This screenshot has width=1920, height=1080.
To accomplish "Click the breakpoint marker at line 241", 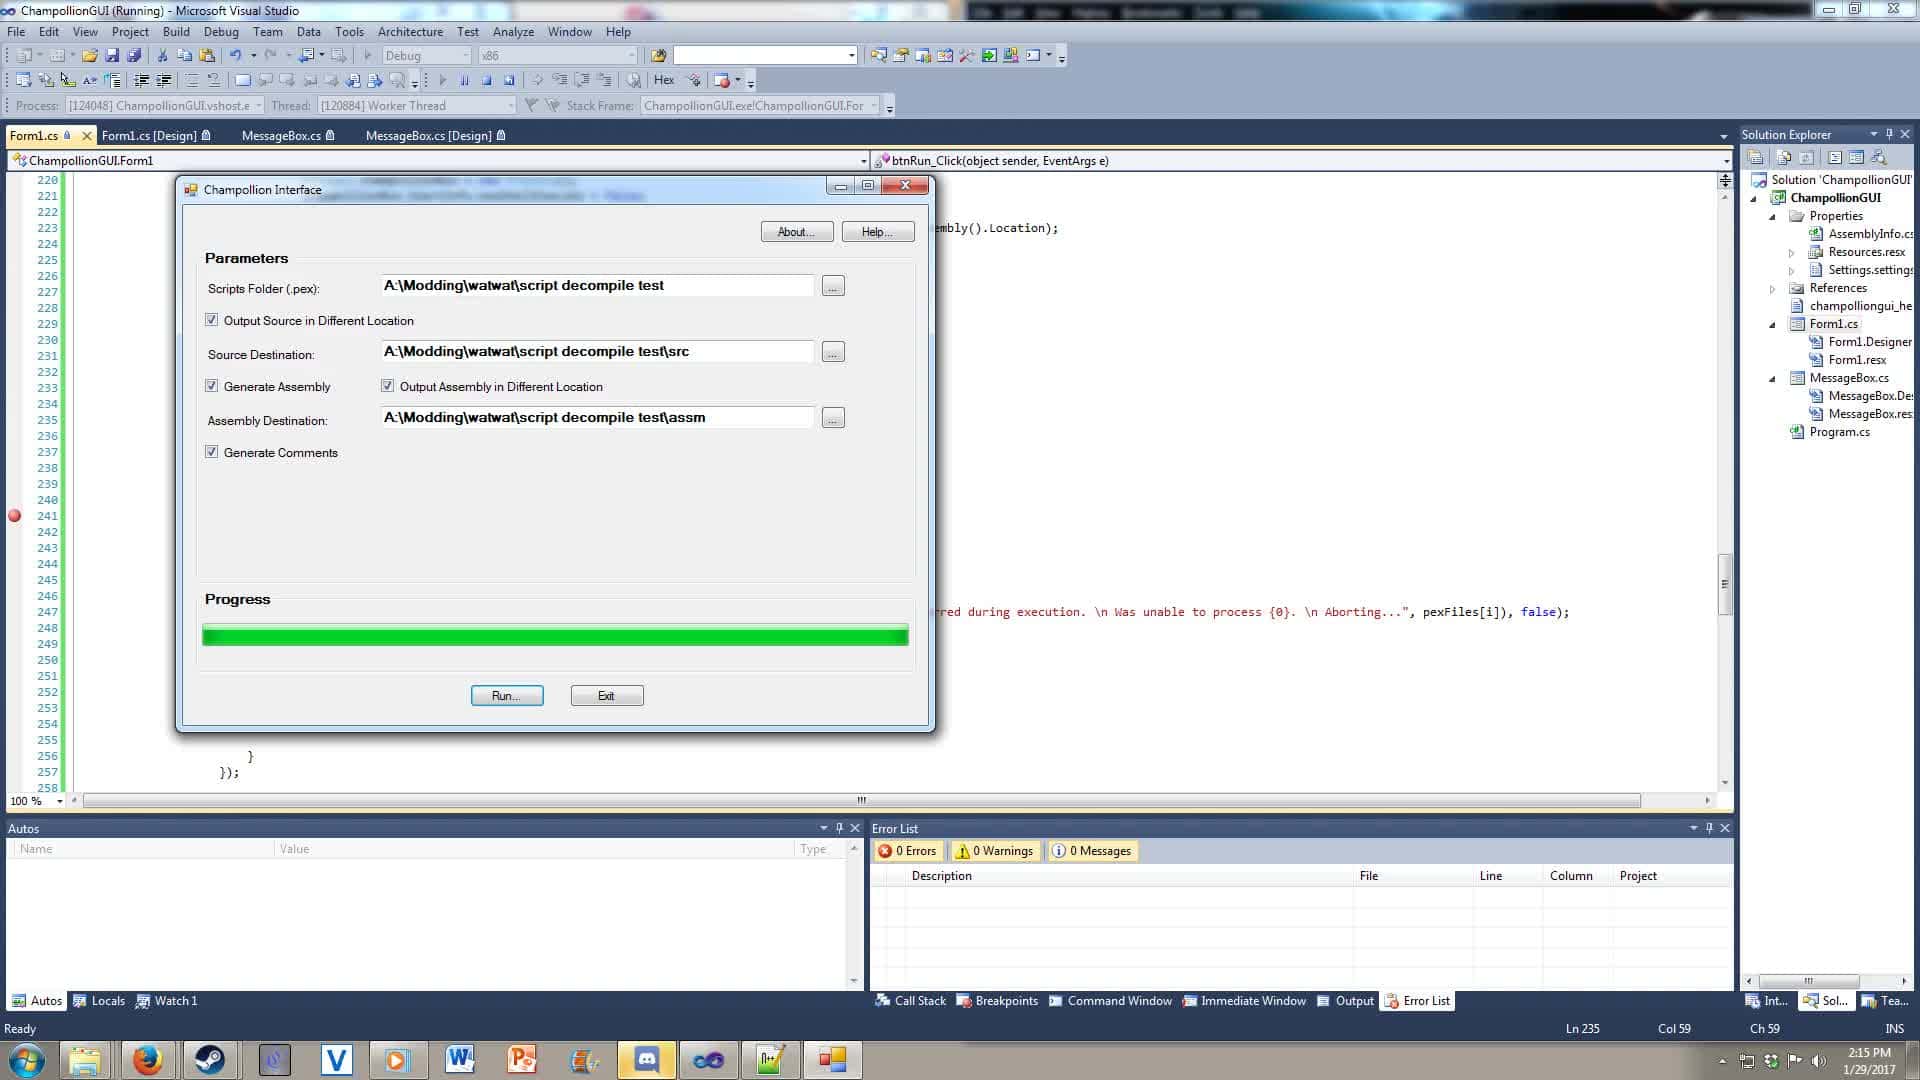I will pos(14,516).
